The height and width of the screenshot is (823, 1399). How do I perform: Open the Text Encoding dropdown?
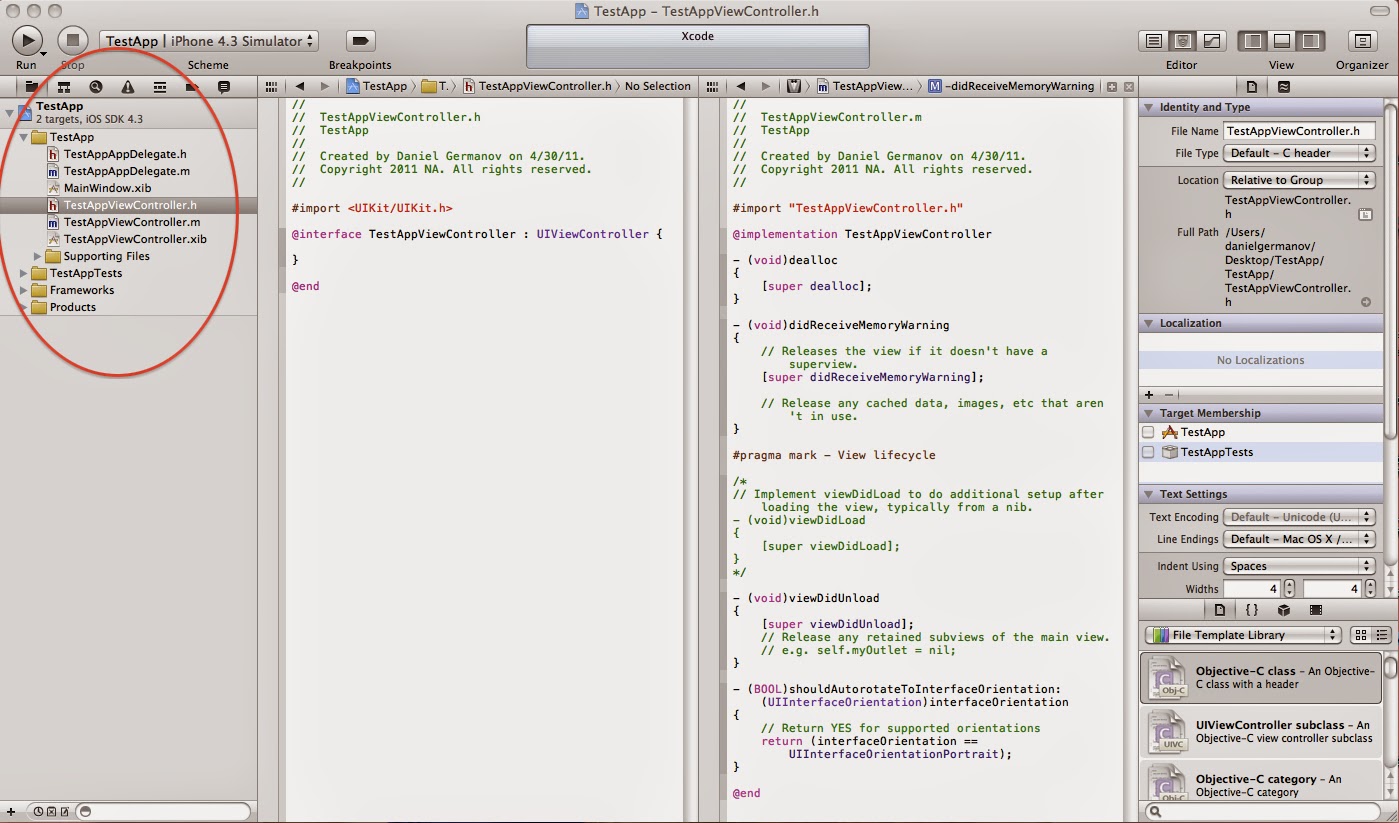click(1299, 517)
